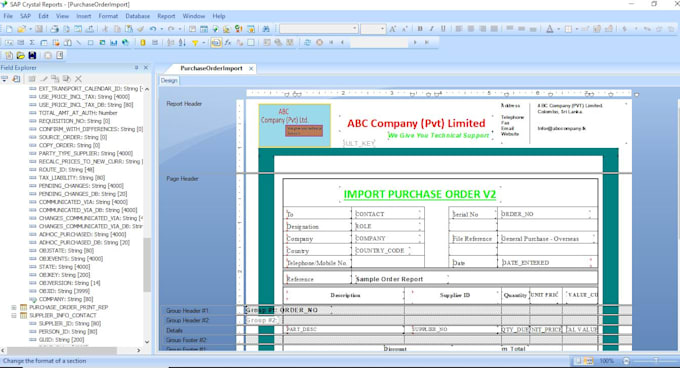The width and height of the screenshot is (680, 368).
Task: Close the PurchaseOrderImport tab
Action: (x=251, y=68)
